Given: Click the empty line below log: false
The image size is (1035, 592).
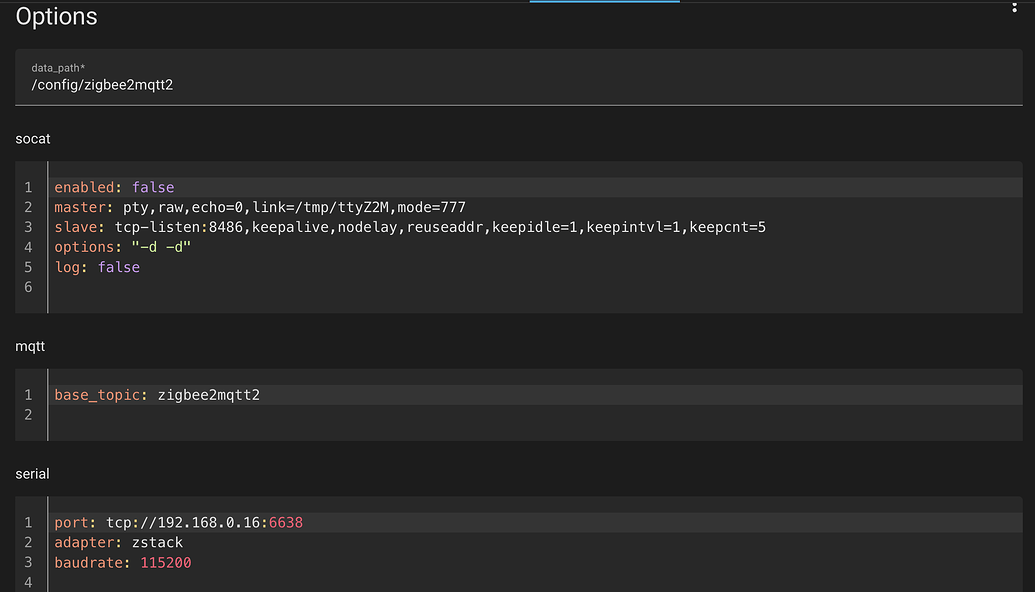Looking at the screenshot, I should (x=300, y=287).
